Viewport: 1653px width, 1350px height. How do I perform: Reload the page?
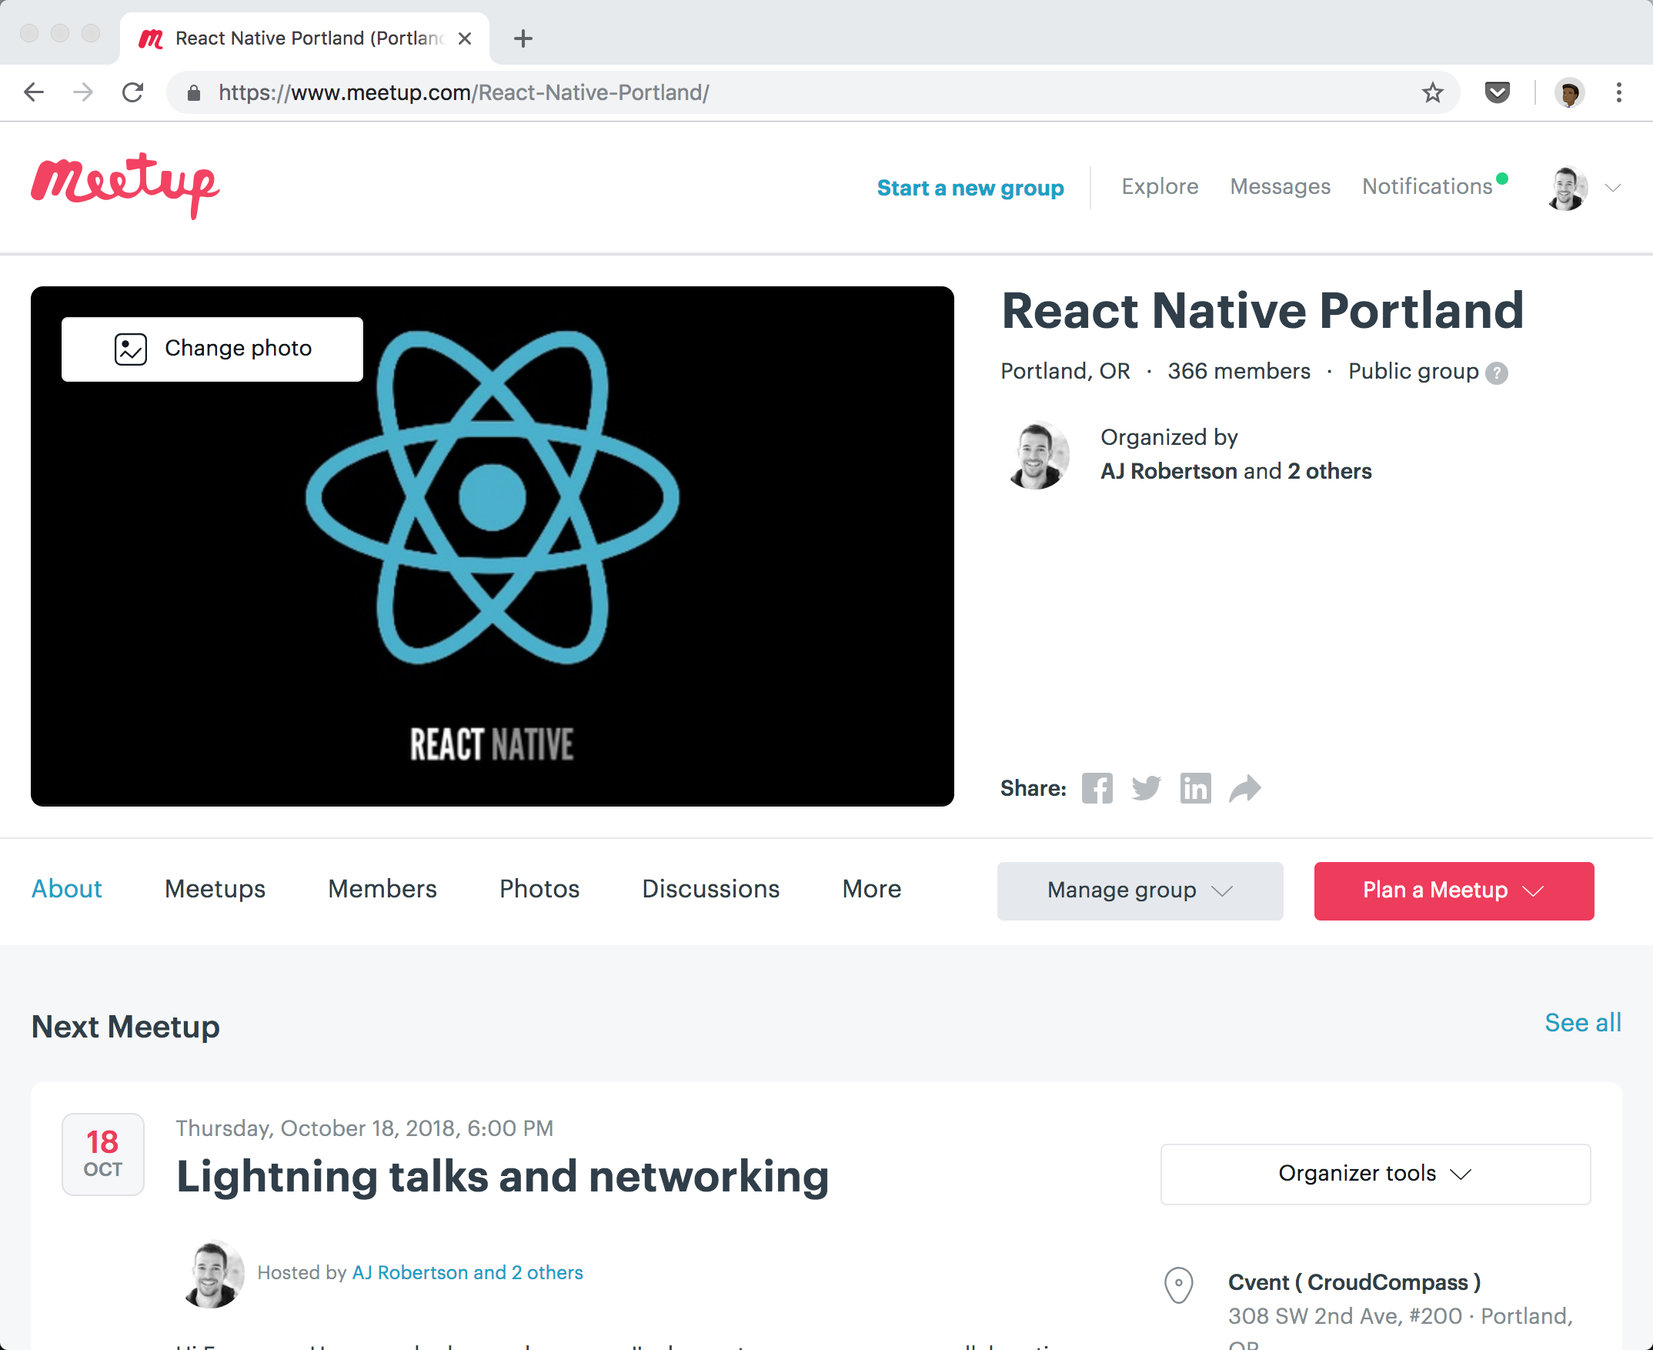(x=132, y=93)
